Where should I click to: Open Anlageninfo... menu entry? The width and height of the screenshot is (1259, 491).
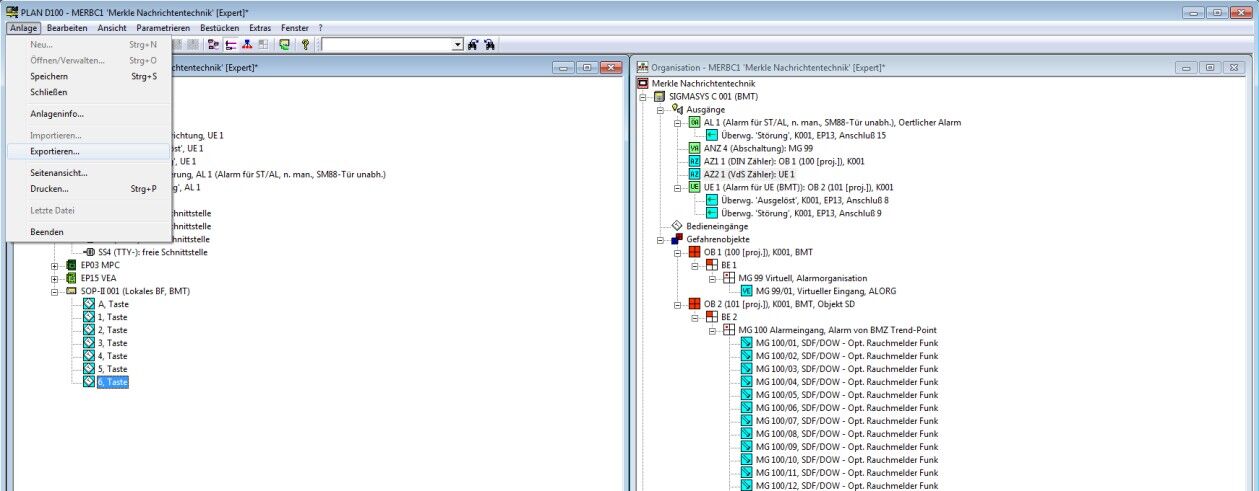click(x=88, y=114)
